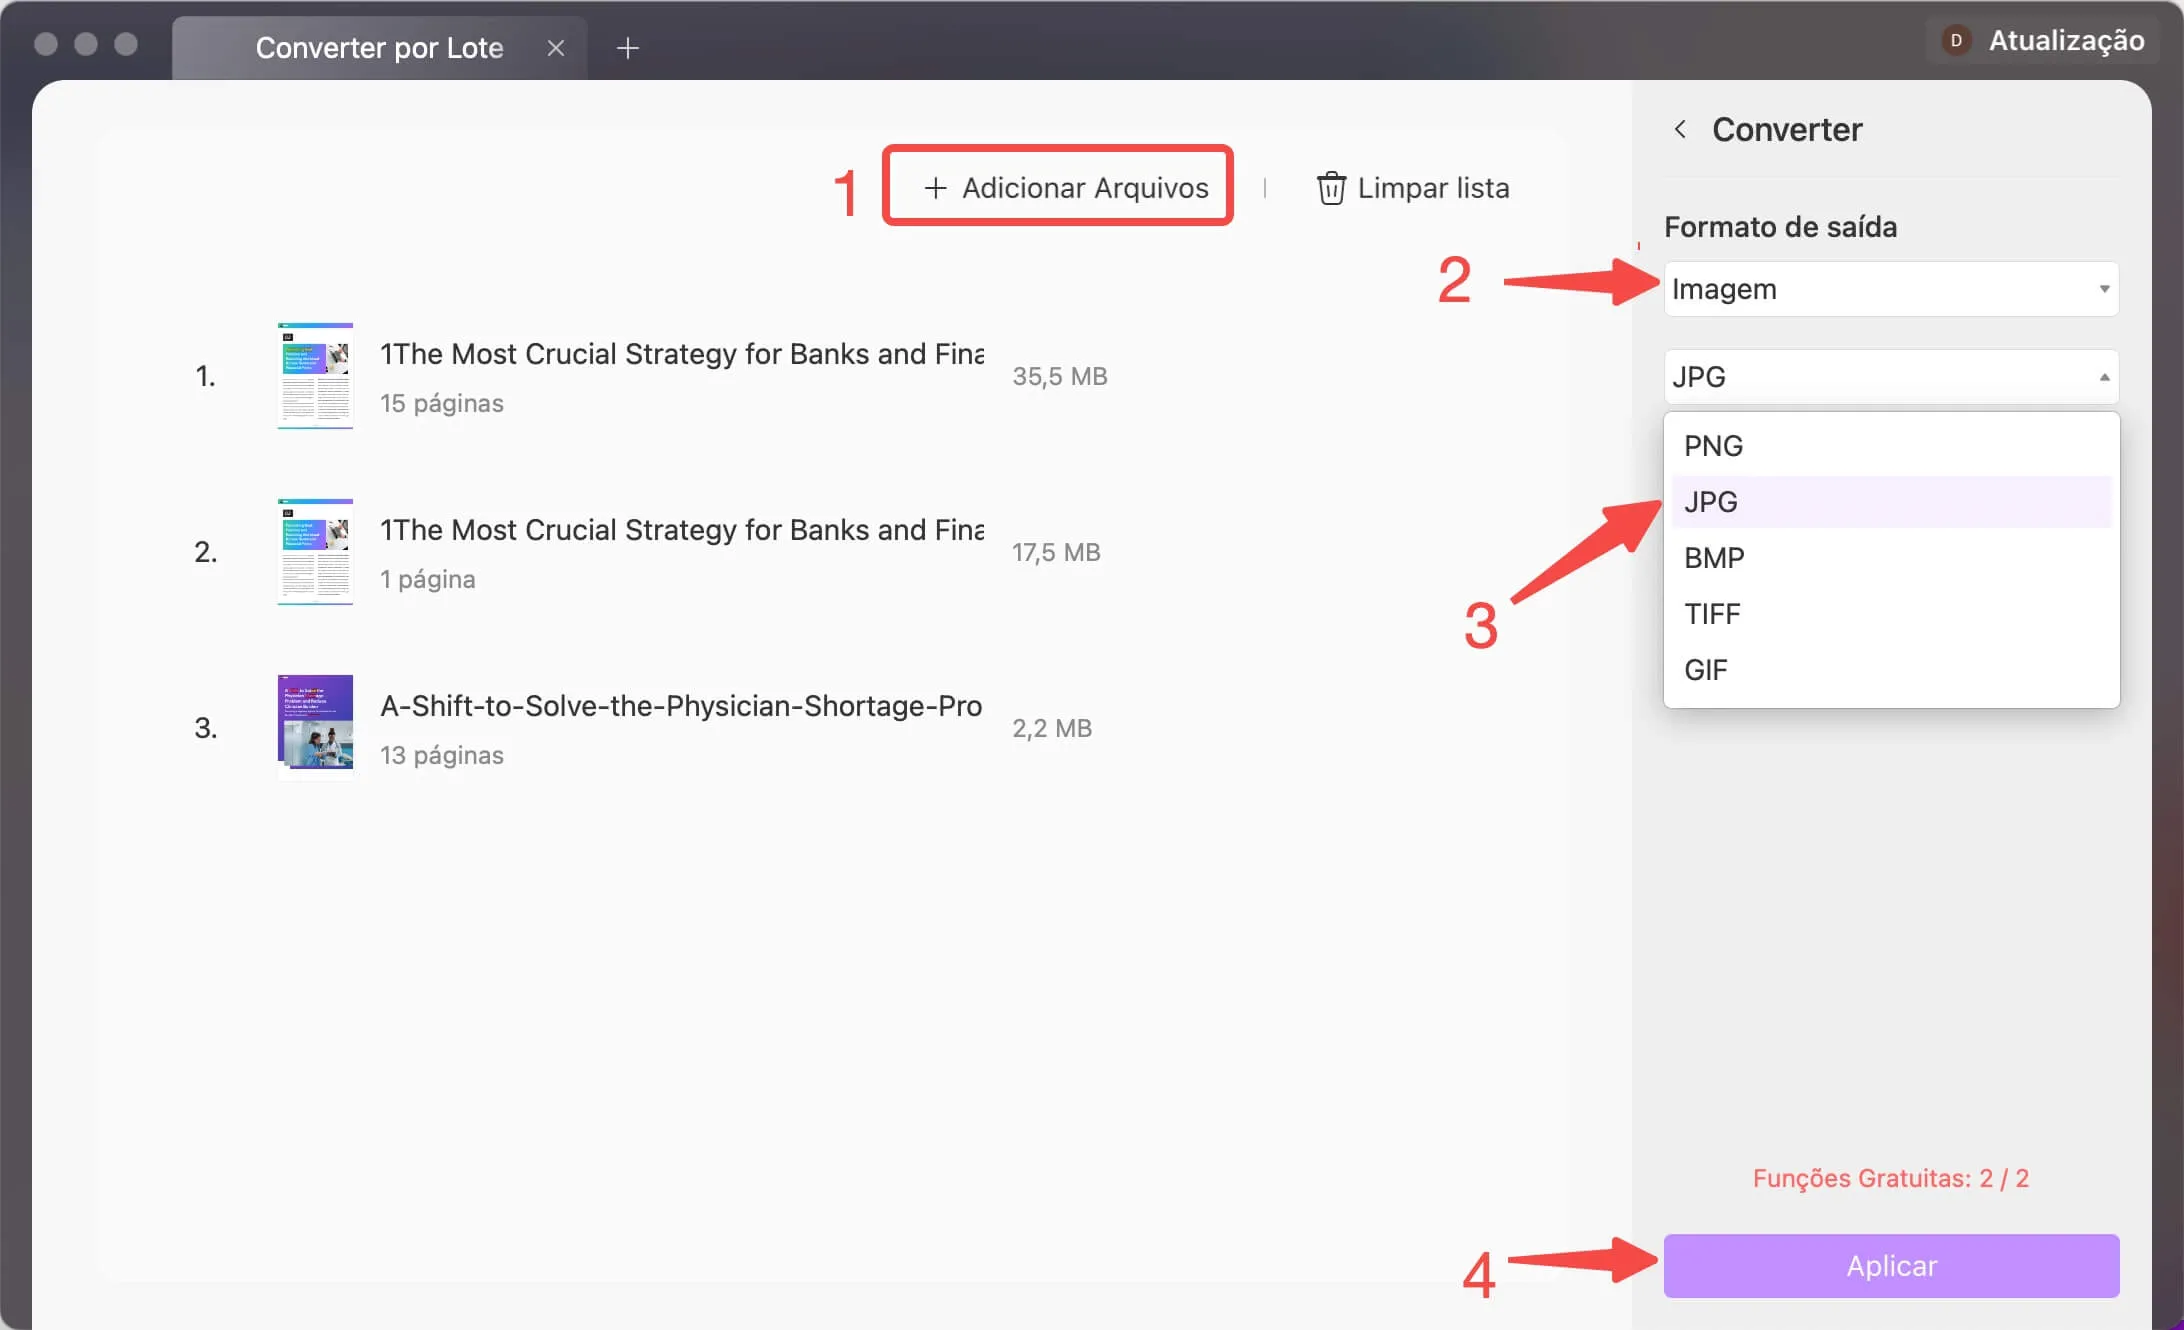Open the output format Imagem dropdown

[1891, 287]
